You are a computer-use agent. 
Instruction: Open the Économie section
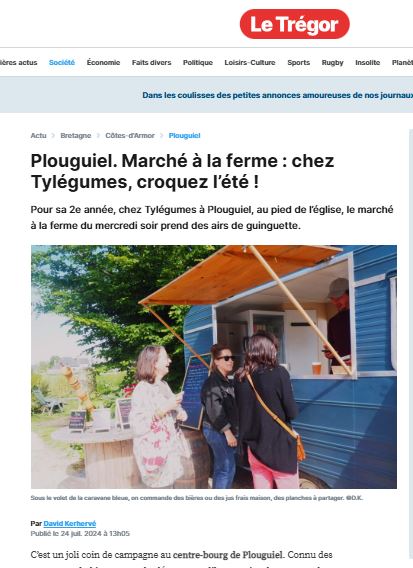[103, 62]
